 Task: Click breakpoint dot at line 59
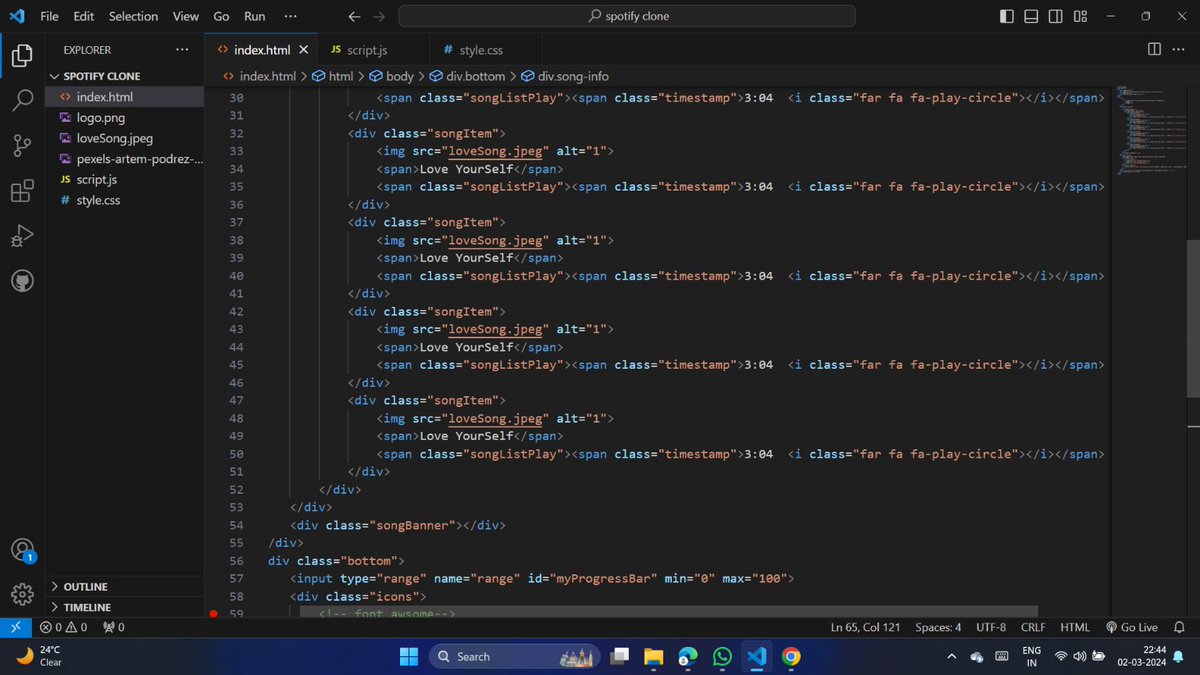point(213,614)
